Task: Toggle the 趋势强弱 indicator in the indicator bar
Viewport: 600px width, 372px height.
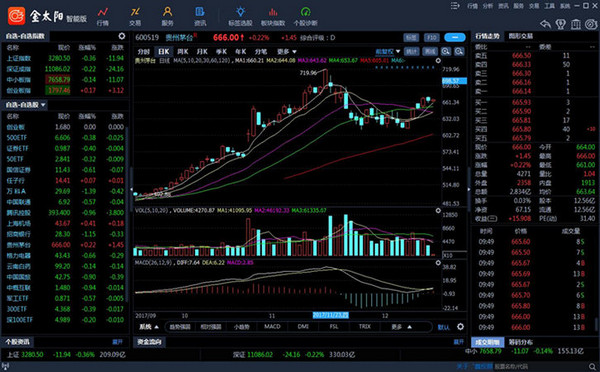Action: pos(180,327)
